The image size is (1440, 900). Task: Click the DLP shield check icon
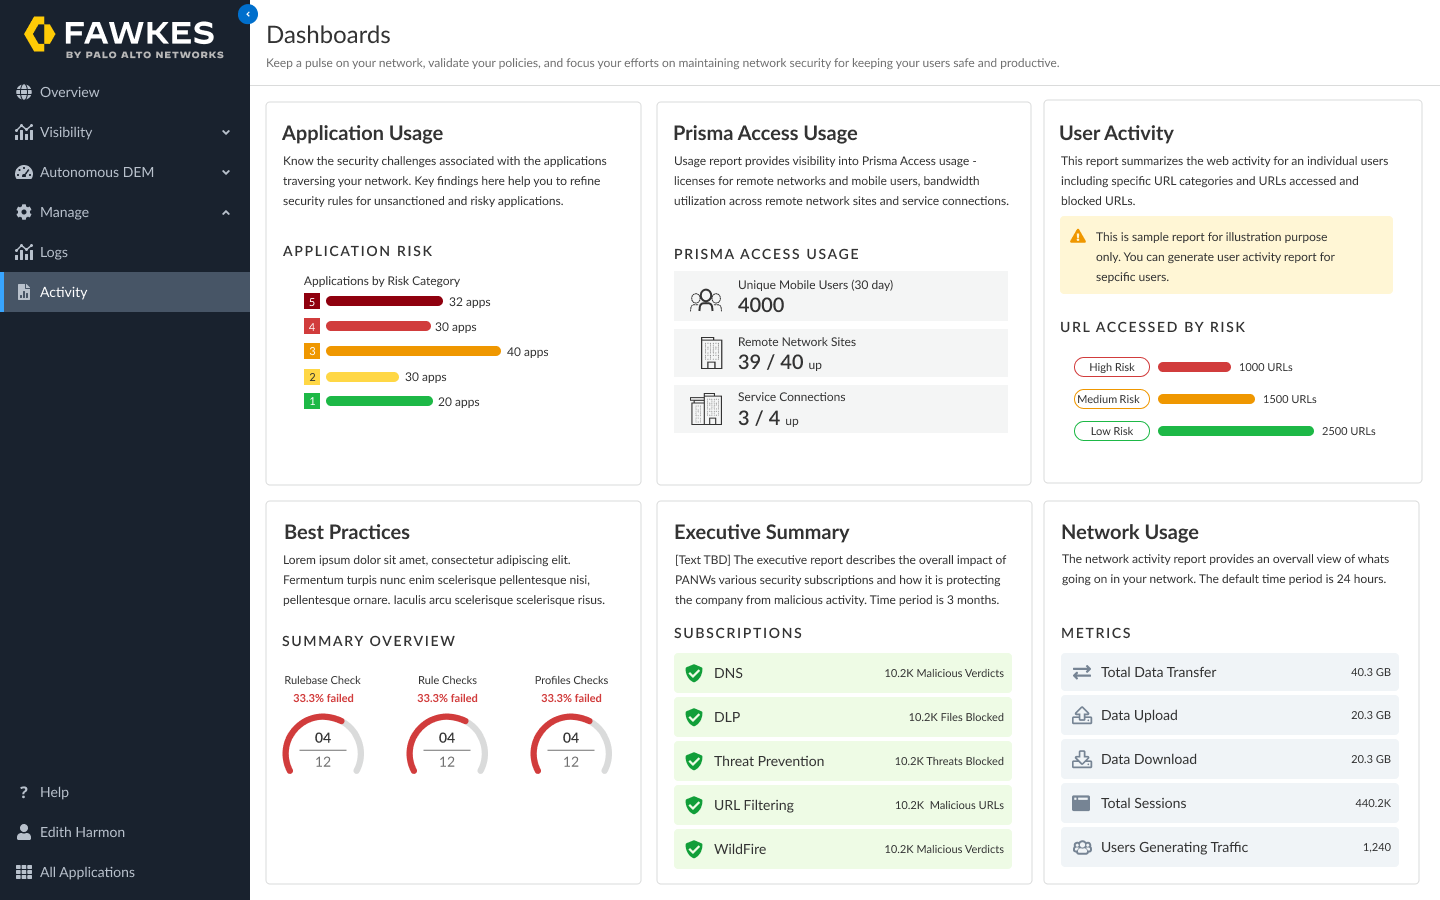point(694,717)
